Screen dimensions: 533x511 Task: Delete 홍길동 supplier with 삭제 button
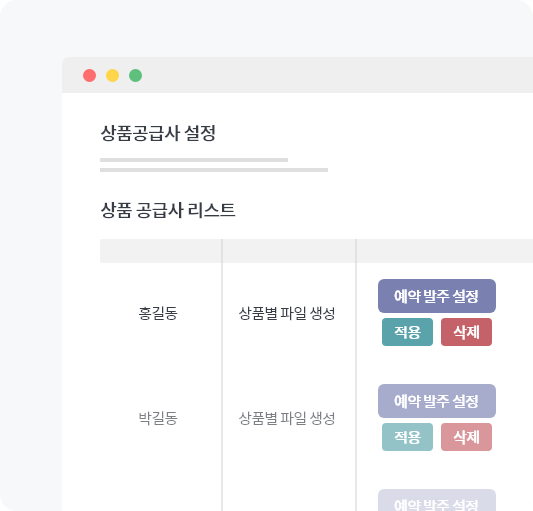(x=466, y=332)
